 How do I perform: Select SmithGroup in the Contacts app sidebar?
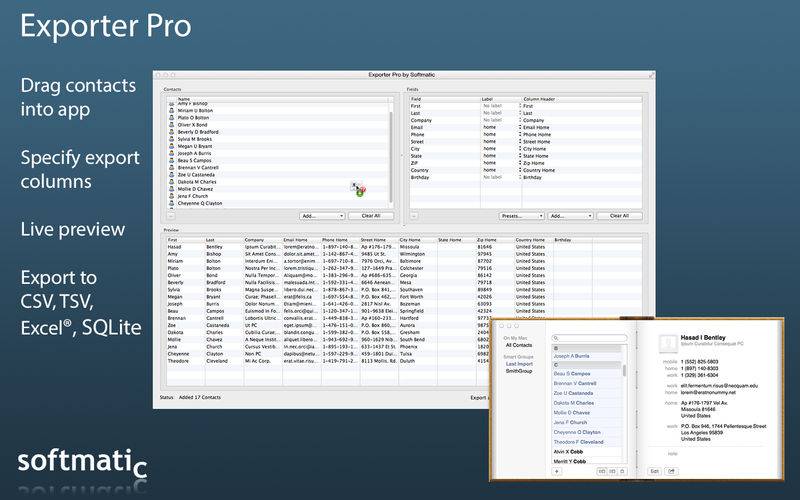pos(519,371)
